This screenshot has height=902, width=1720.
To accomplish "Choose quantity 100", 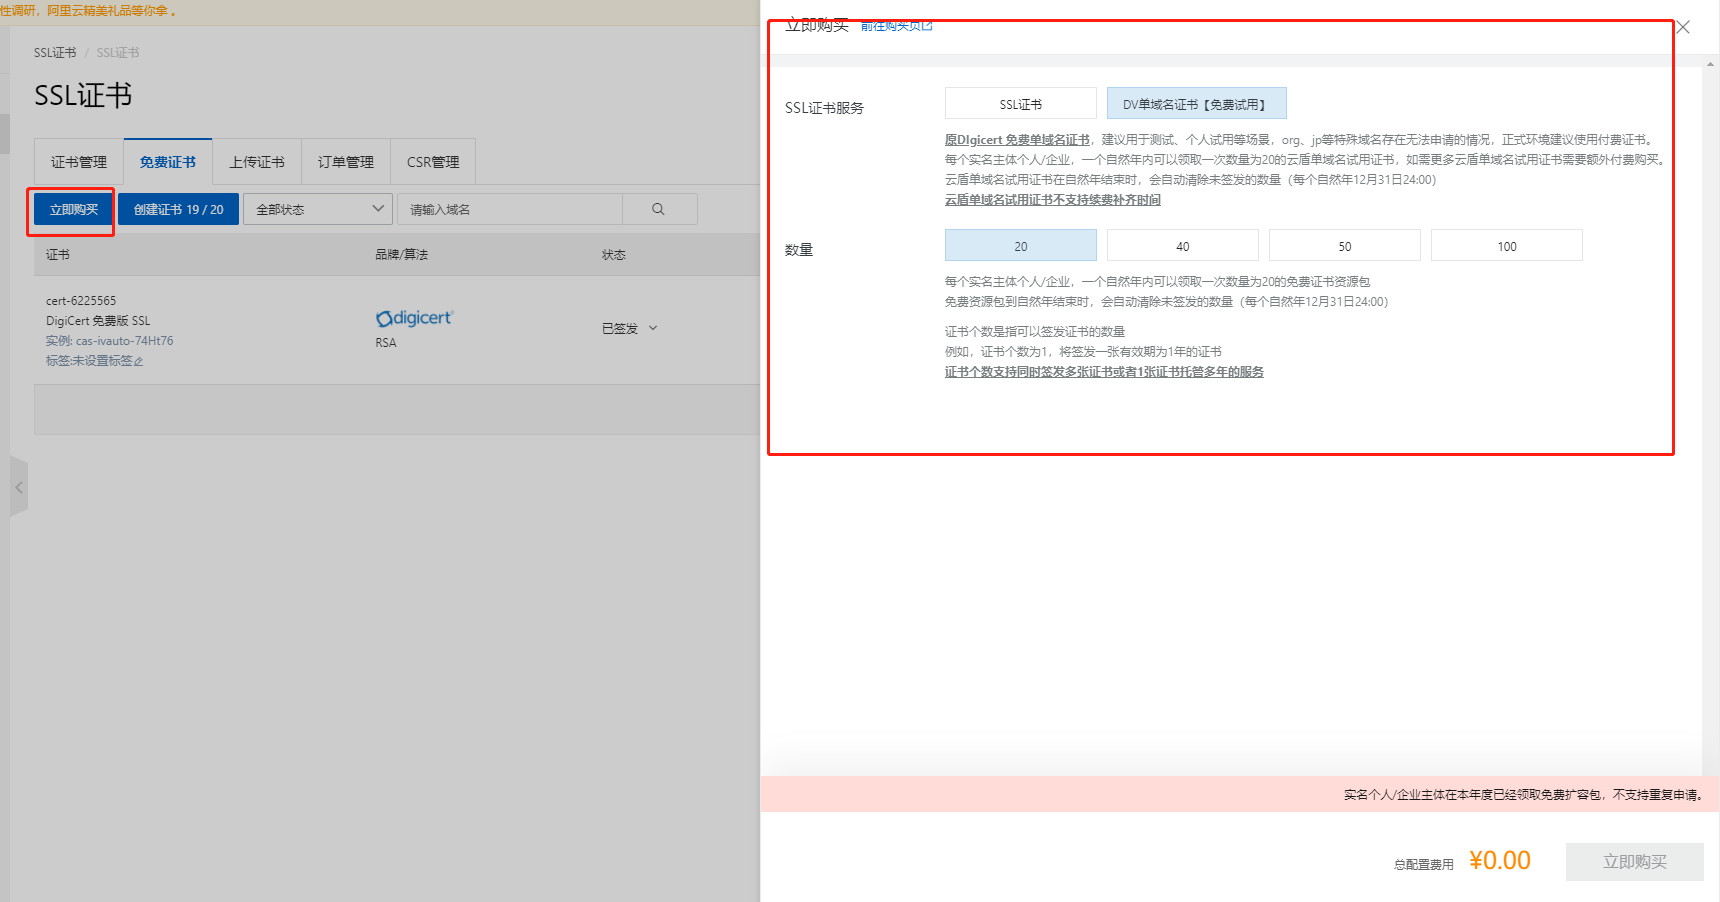I will click(x=1507, y=246).
